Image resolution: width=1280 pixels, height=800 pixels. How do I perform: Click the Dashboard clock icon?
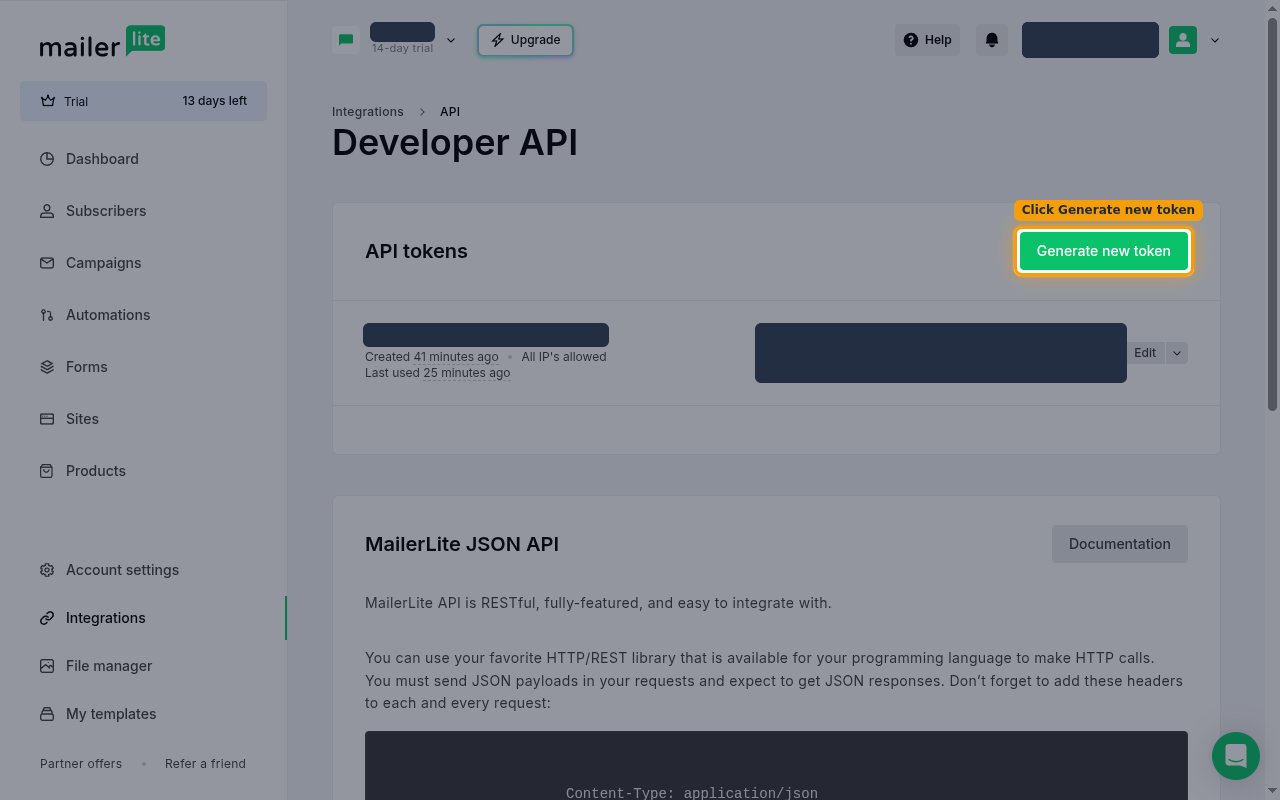click(x=47, y=159)
